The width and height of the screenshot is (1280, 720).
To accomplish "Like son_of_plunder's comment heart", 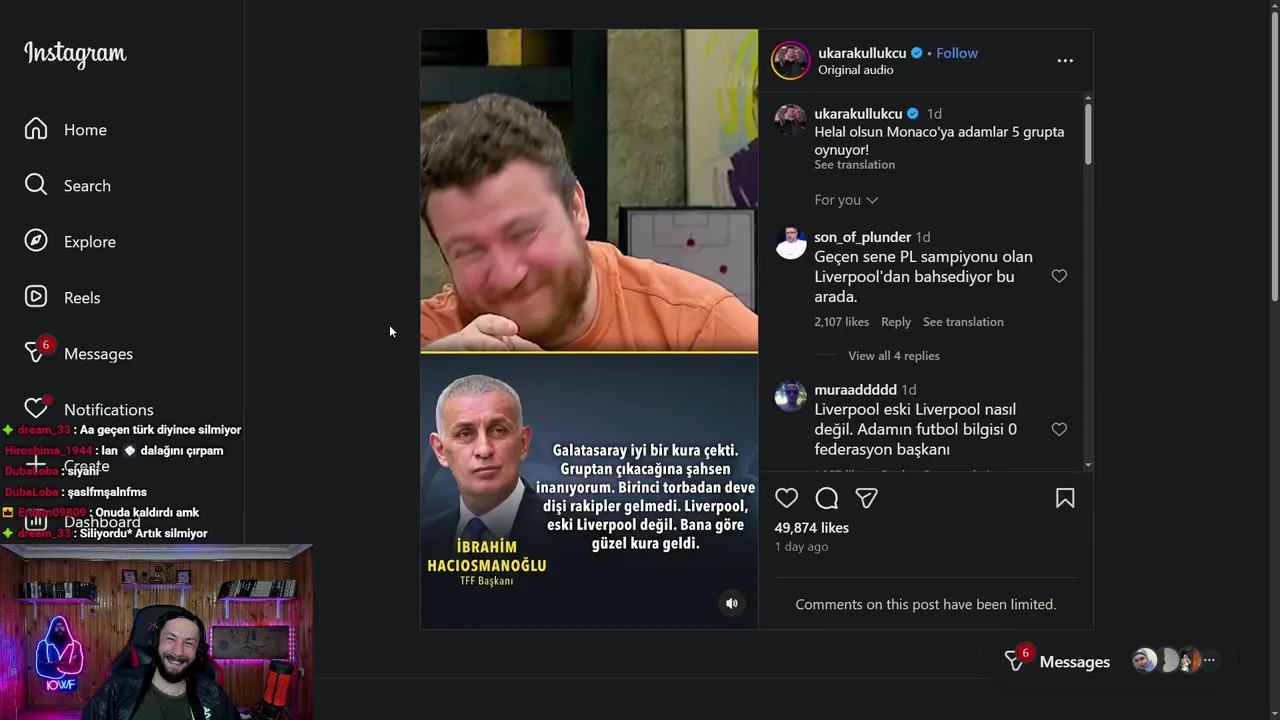I will [1059, 276].
